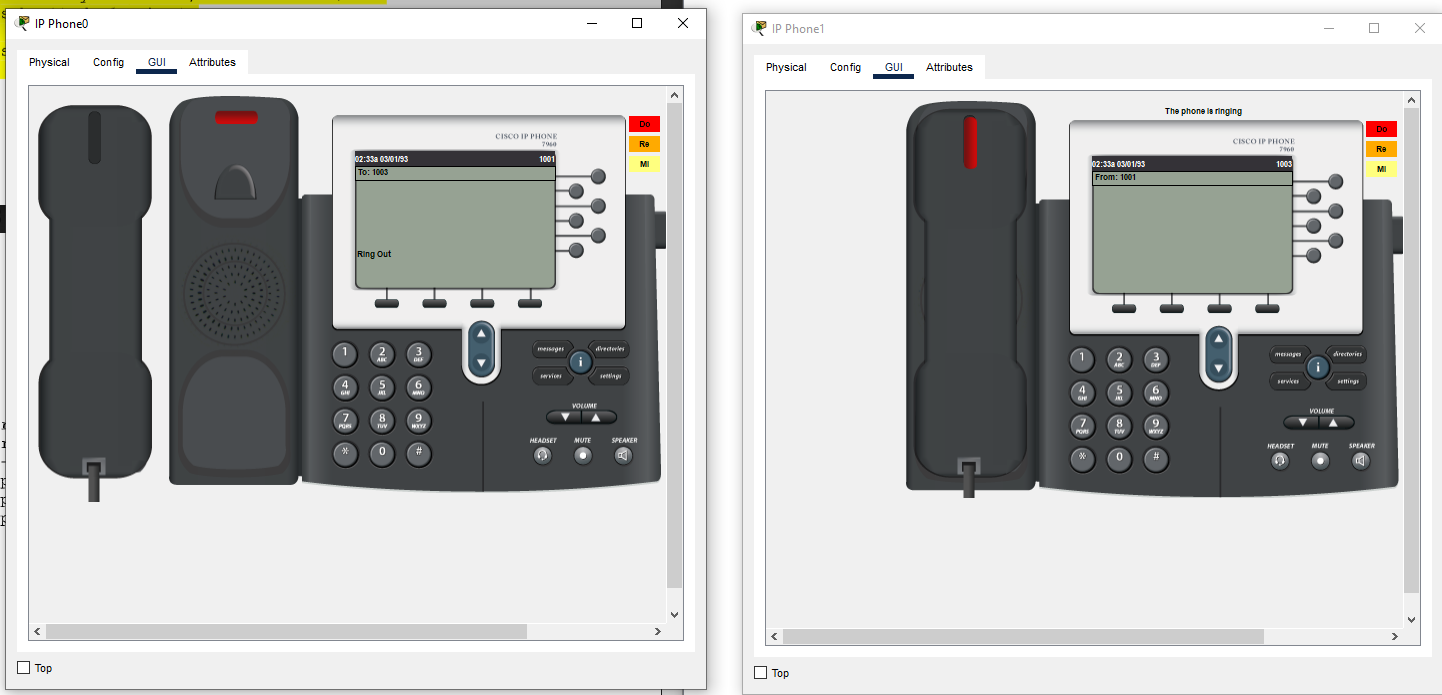Open settings button on IP Phone1
Viewport: 1442px width, 695px height.
1347,381
